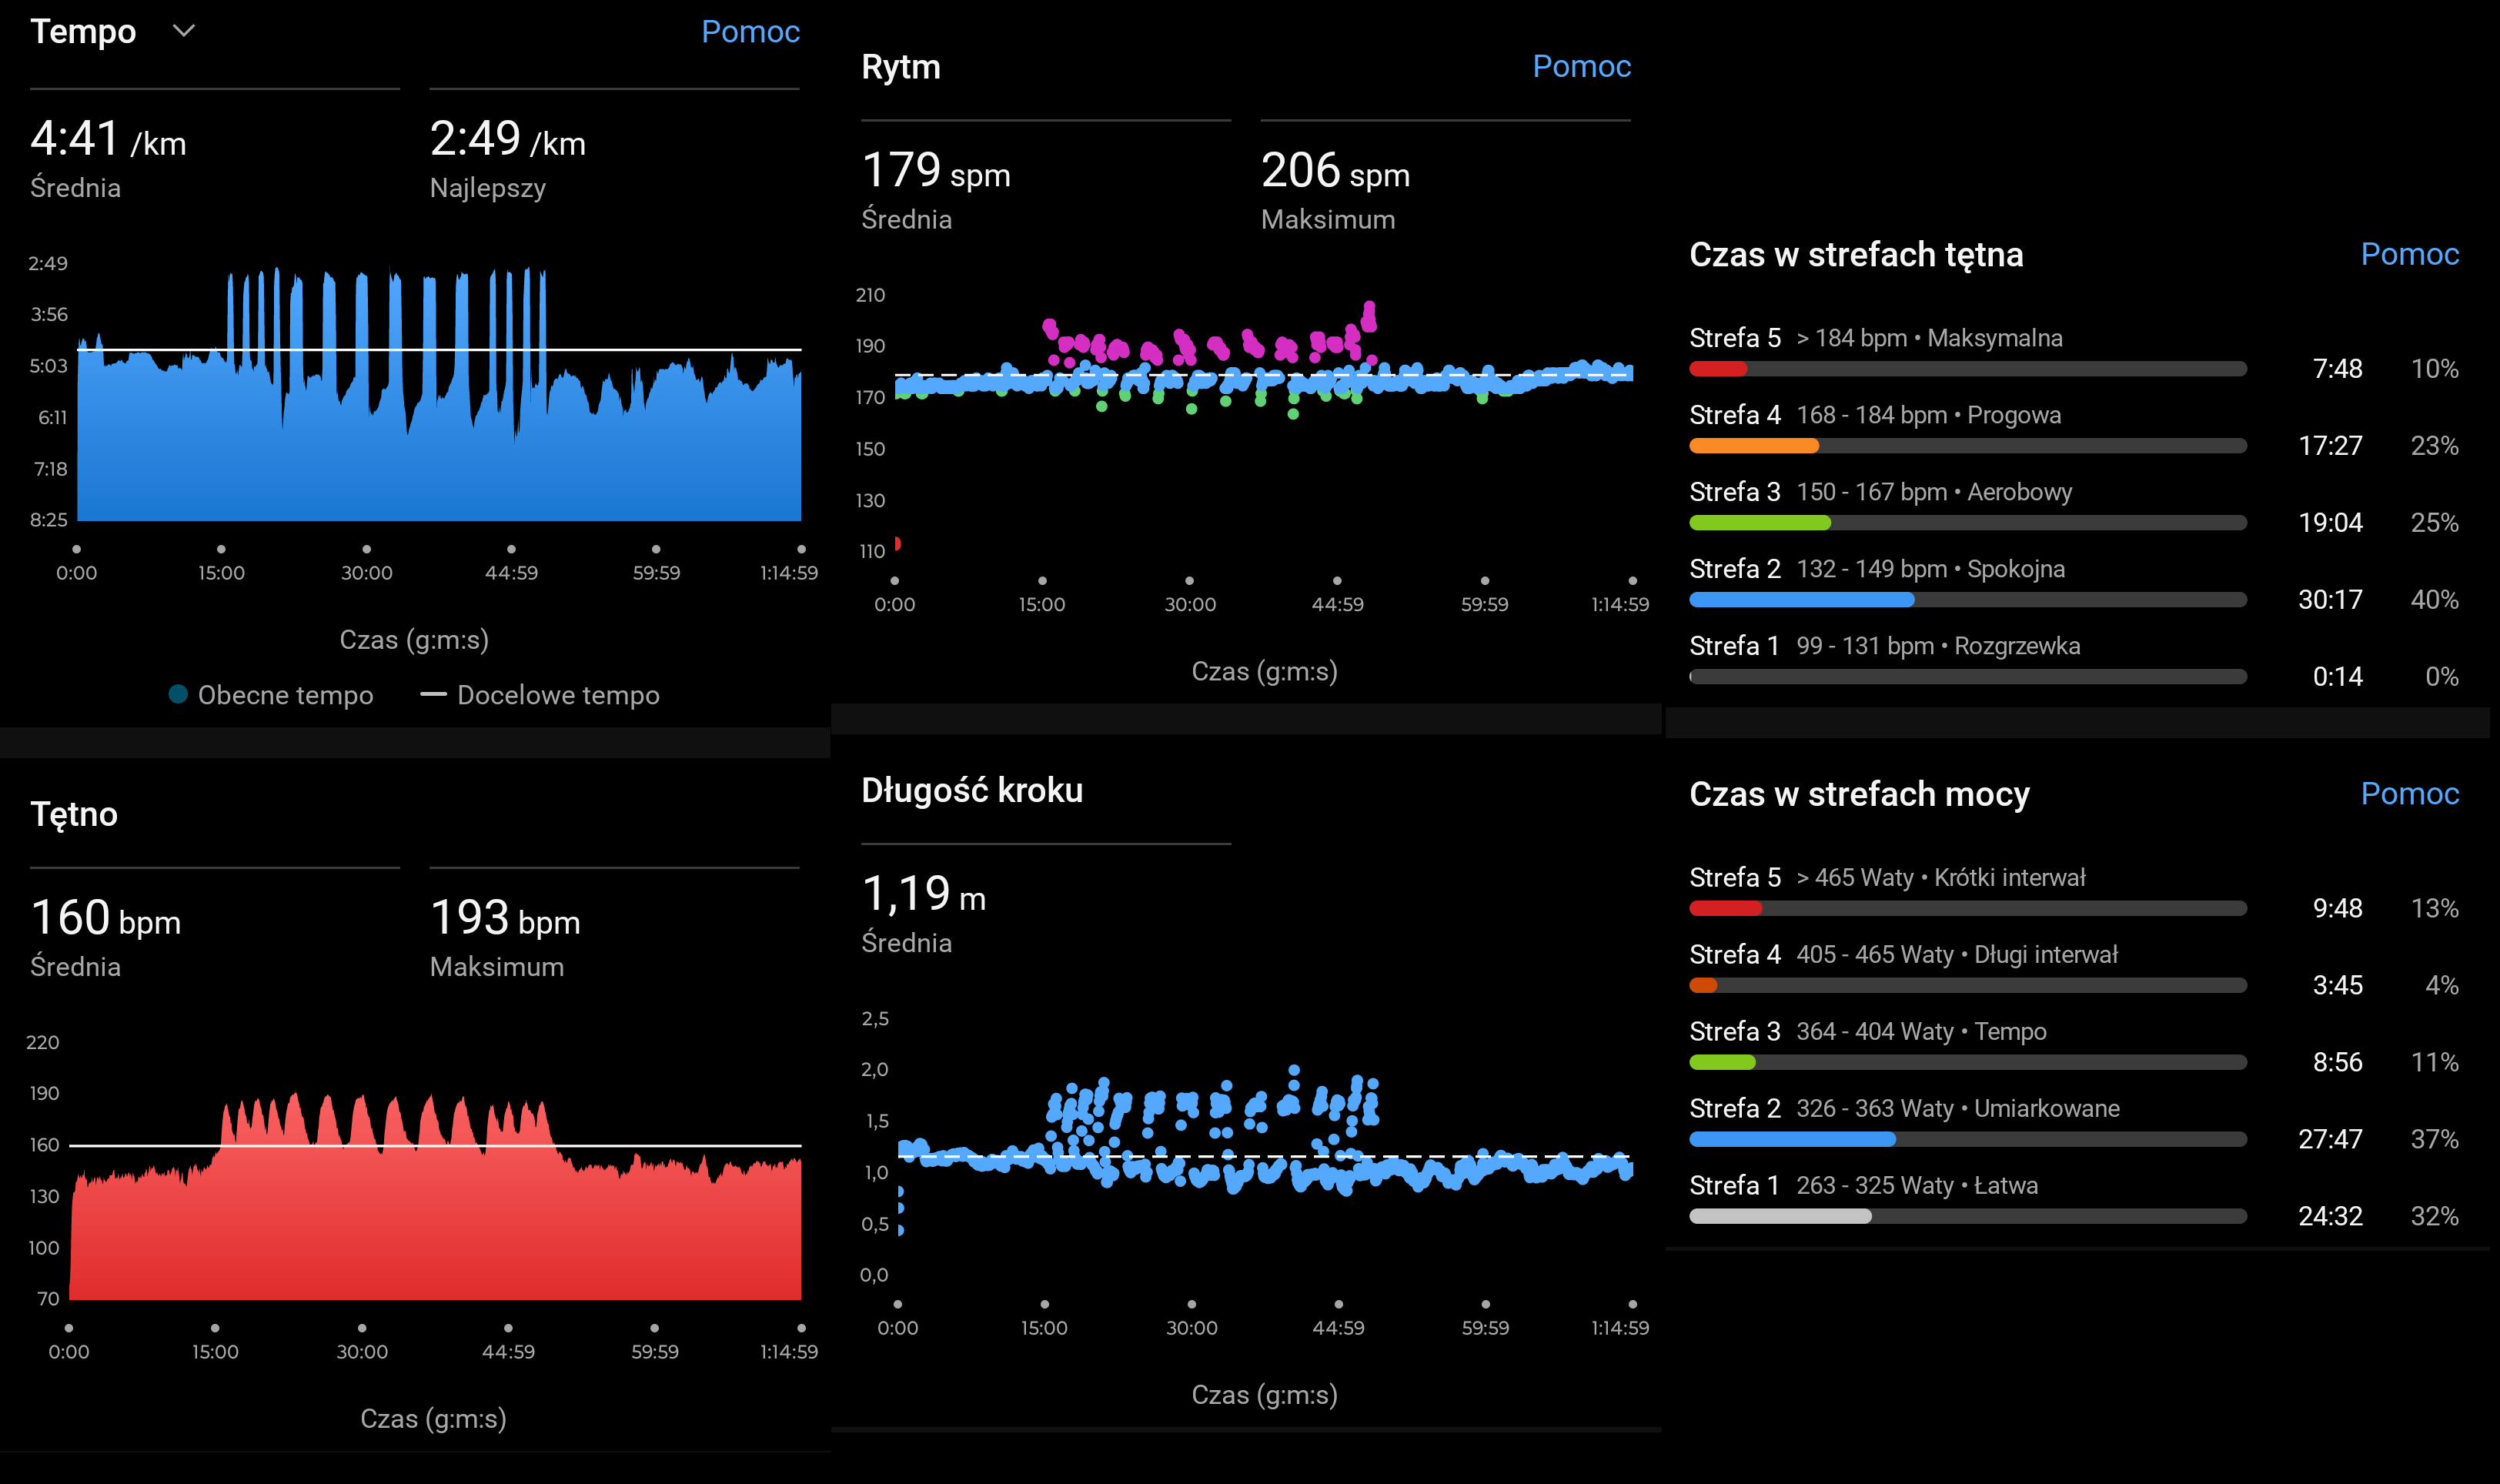2500x1484 pixels.
Task: Open Pomoc for power zones
Action: pyautogui.click(x=2409, y=793)
